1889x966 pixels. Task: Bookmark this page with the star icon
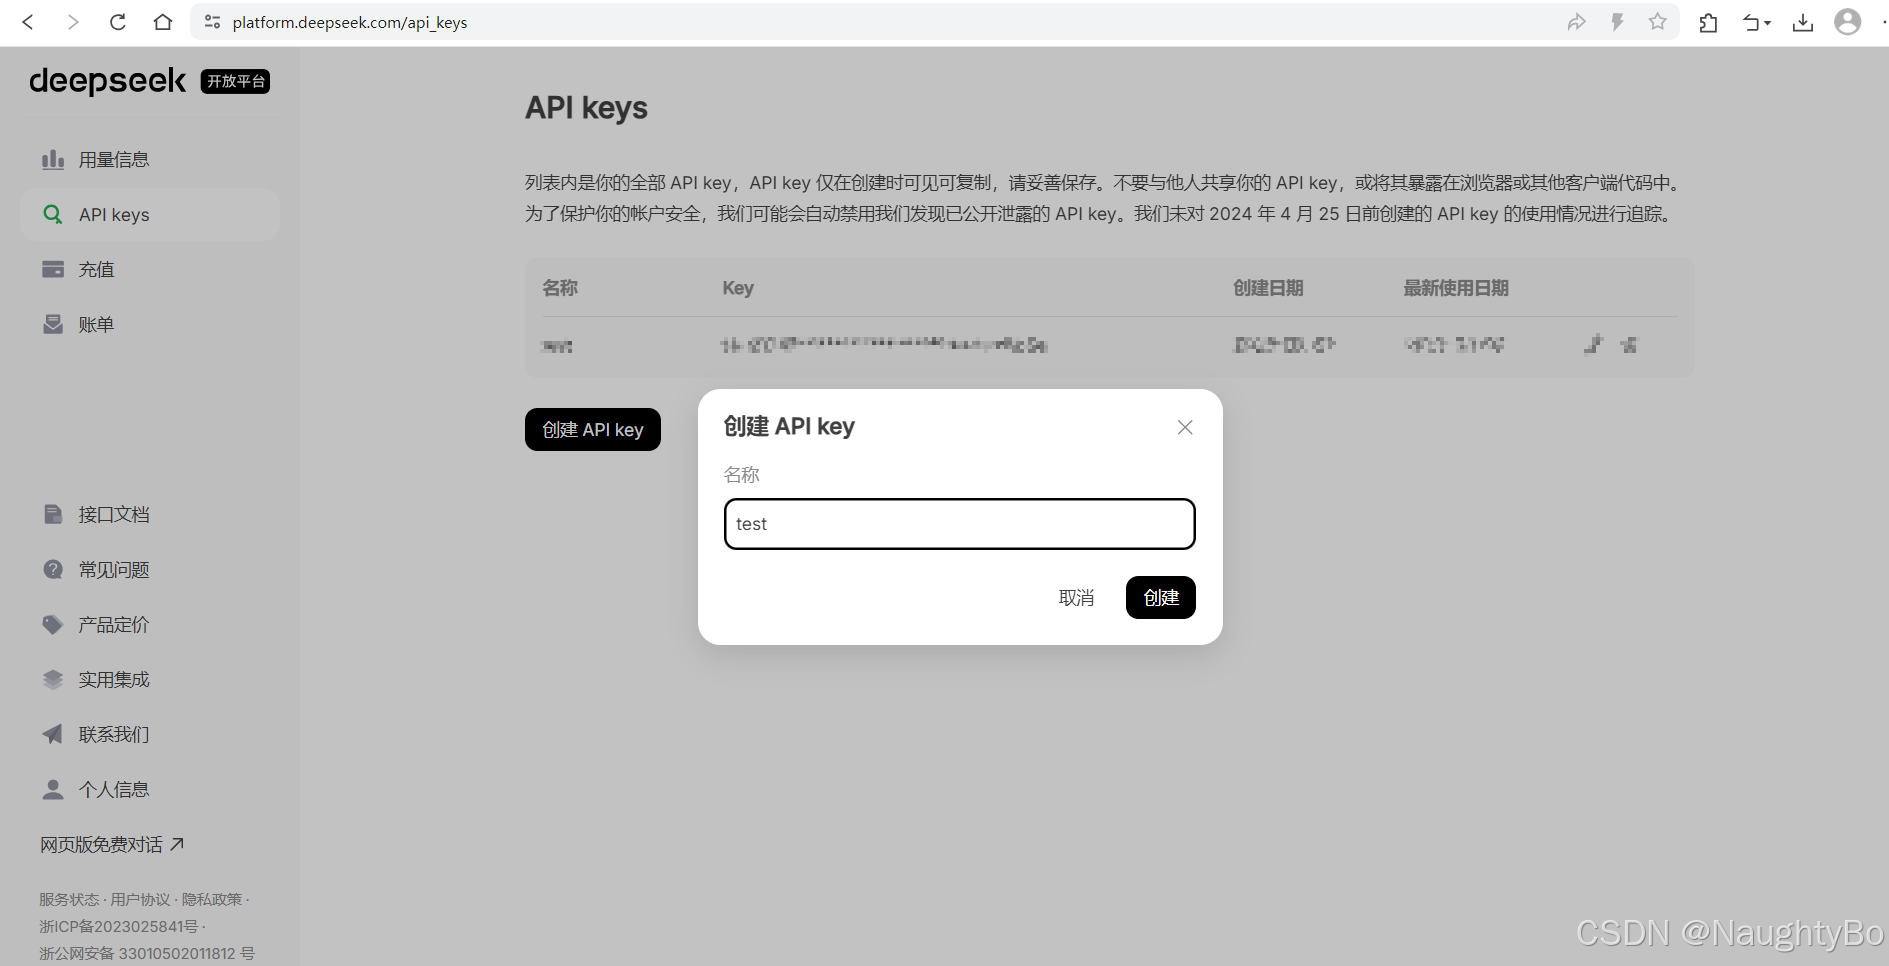point(1658,22)
